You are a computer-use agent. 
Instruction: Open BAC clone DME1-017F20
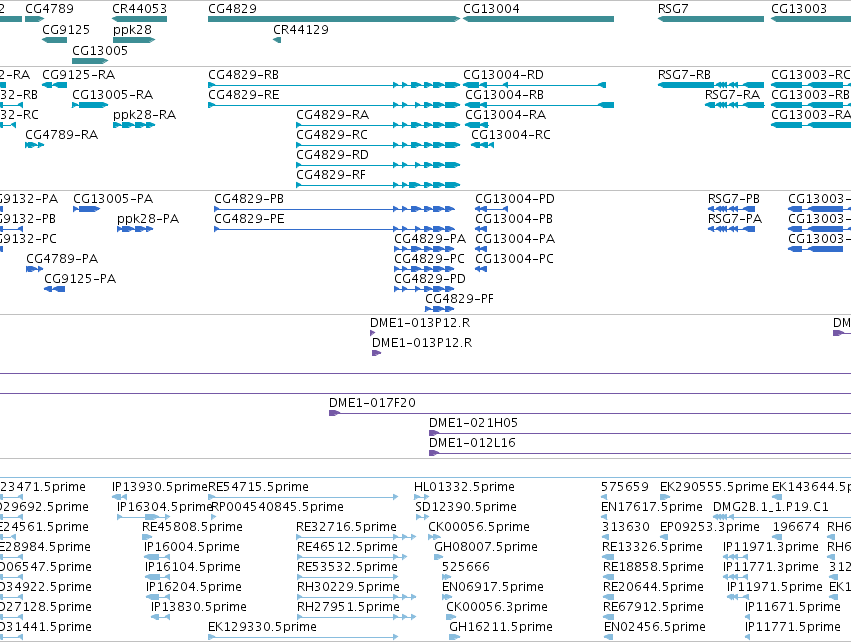click(x=372, y=403)
